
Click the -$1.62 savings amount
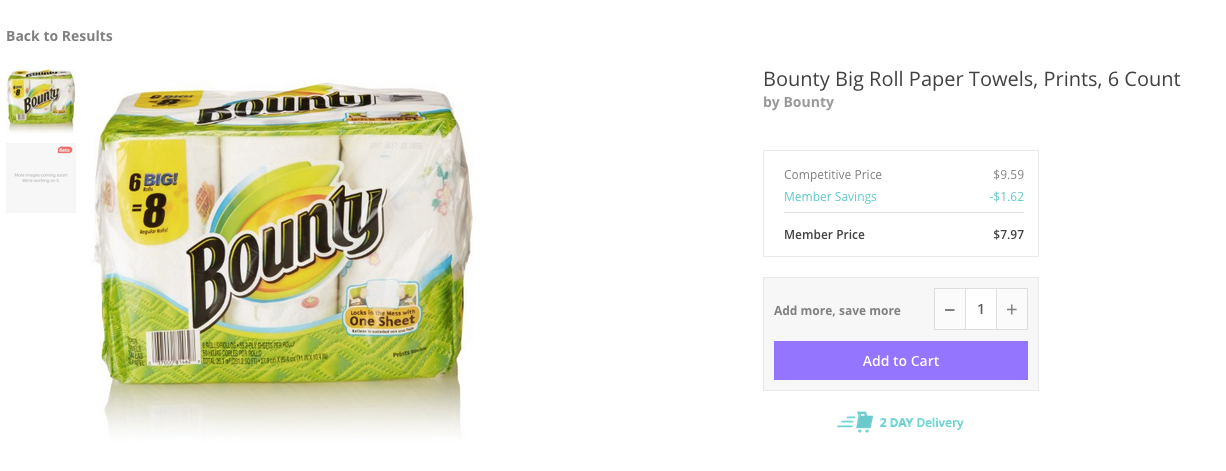coord(1006,197)
